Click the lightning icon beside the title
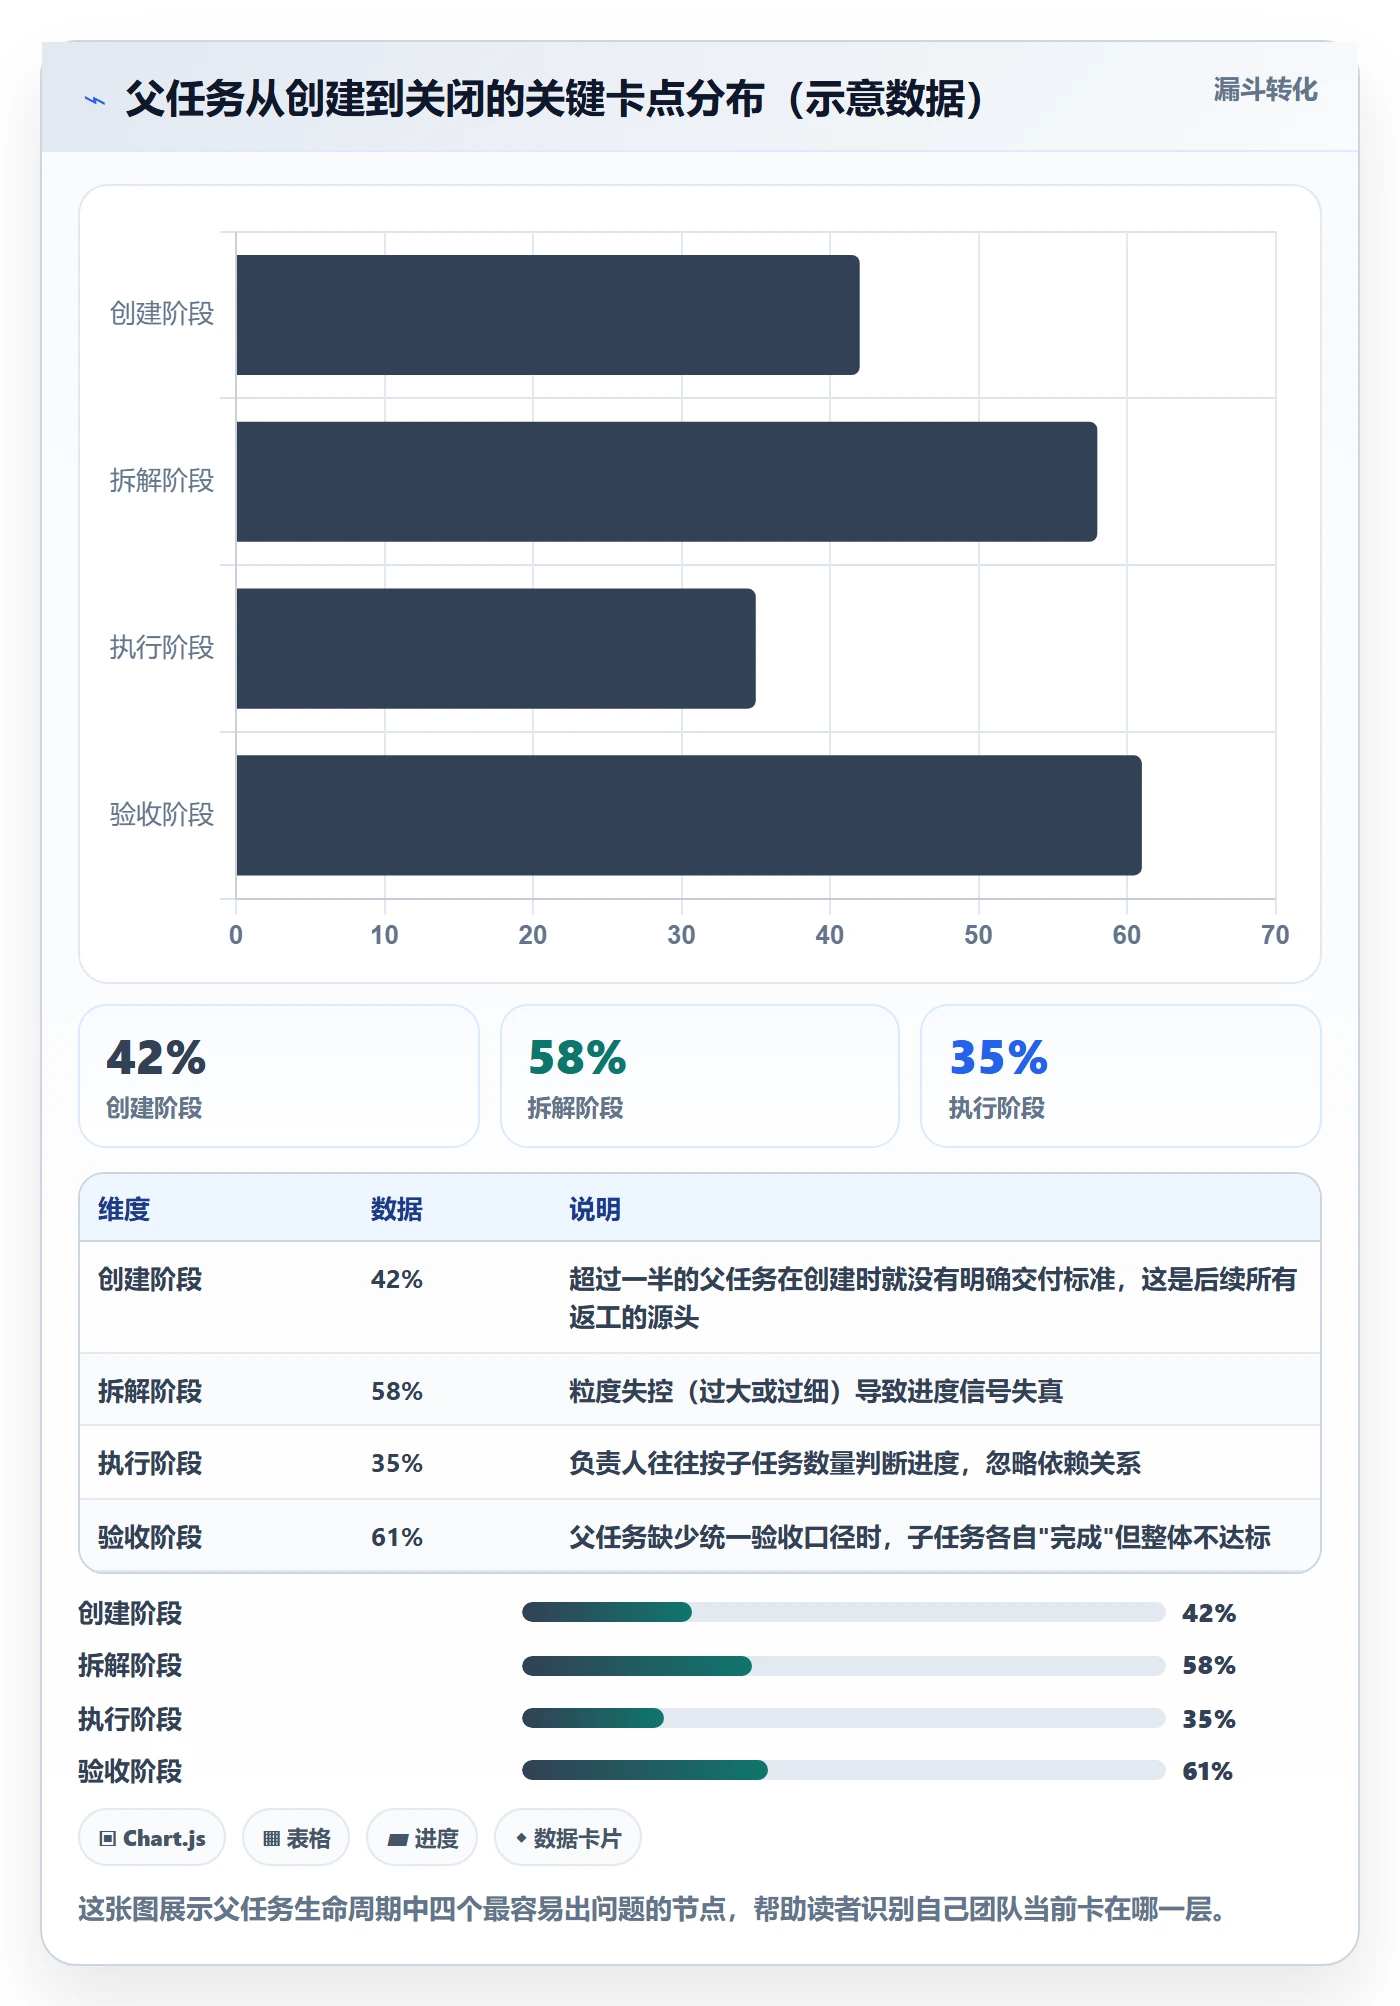 [95, 100]
